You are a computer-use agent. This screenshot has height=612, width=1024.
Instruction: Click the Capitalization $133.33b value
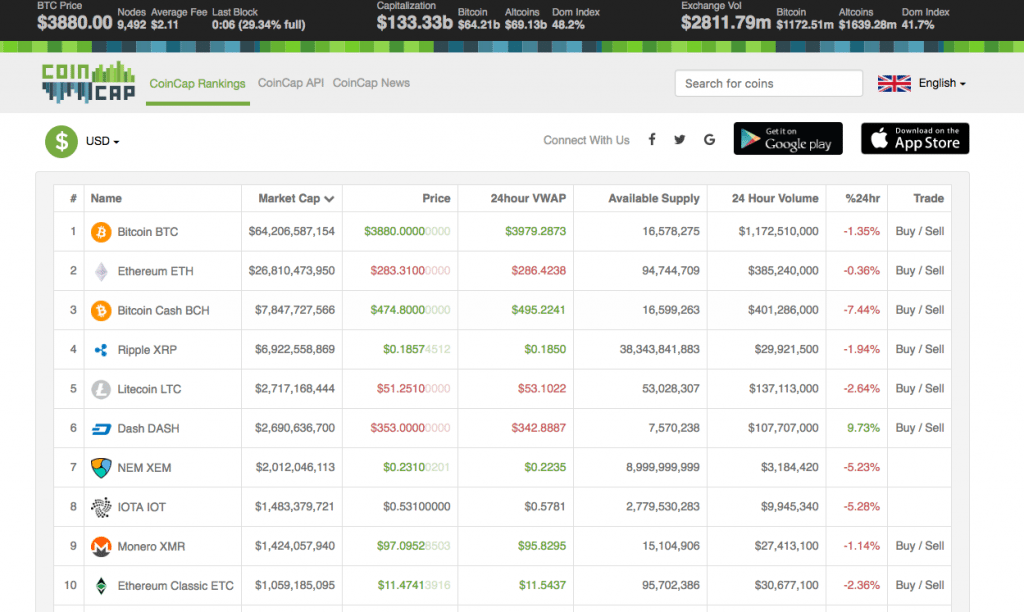tap(414, 23)
